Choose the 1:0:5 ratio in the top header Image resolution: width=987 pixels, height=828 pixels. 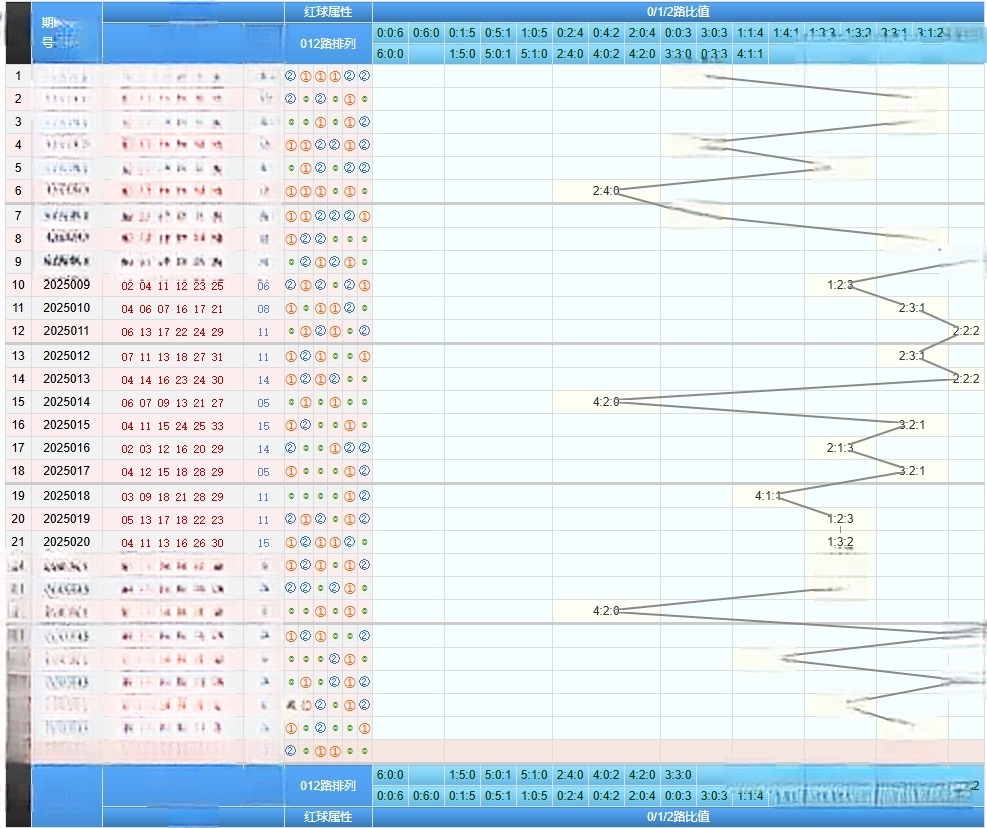[x=534, y=33]
